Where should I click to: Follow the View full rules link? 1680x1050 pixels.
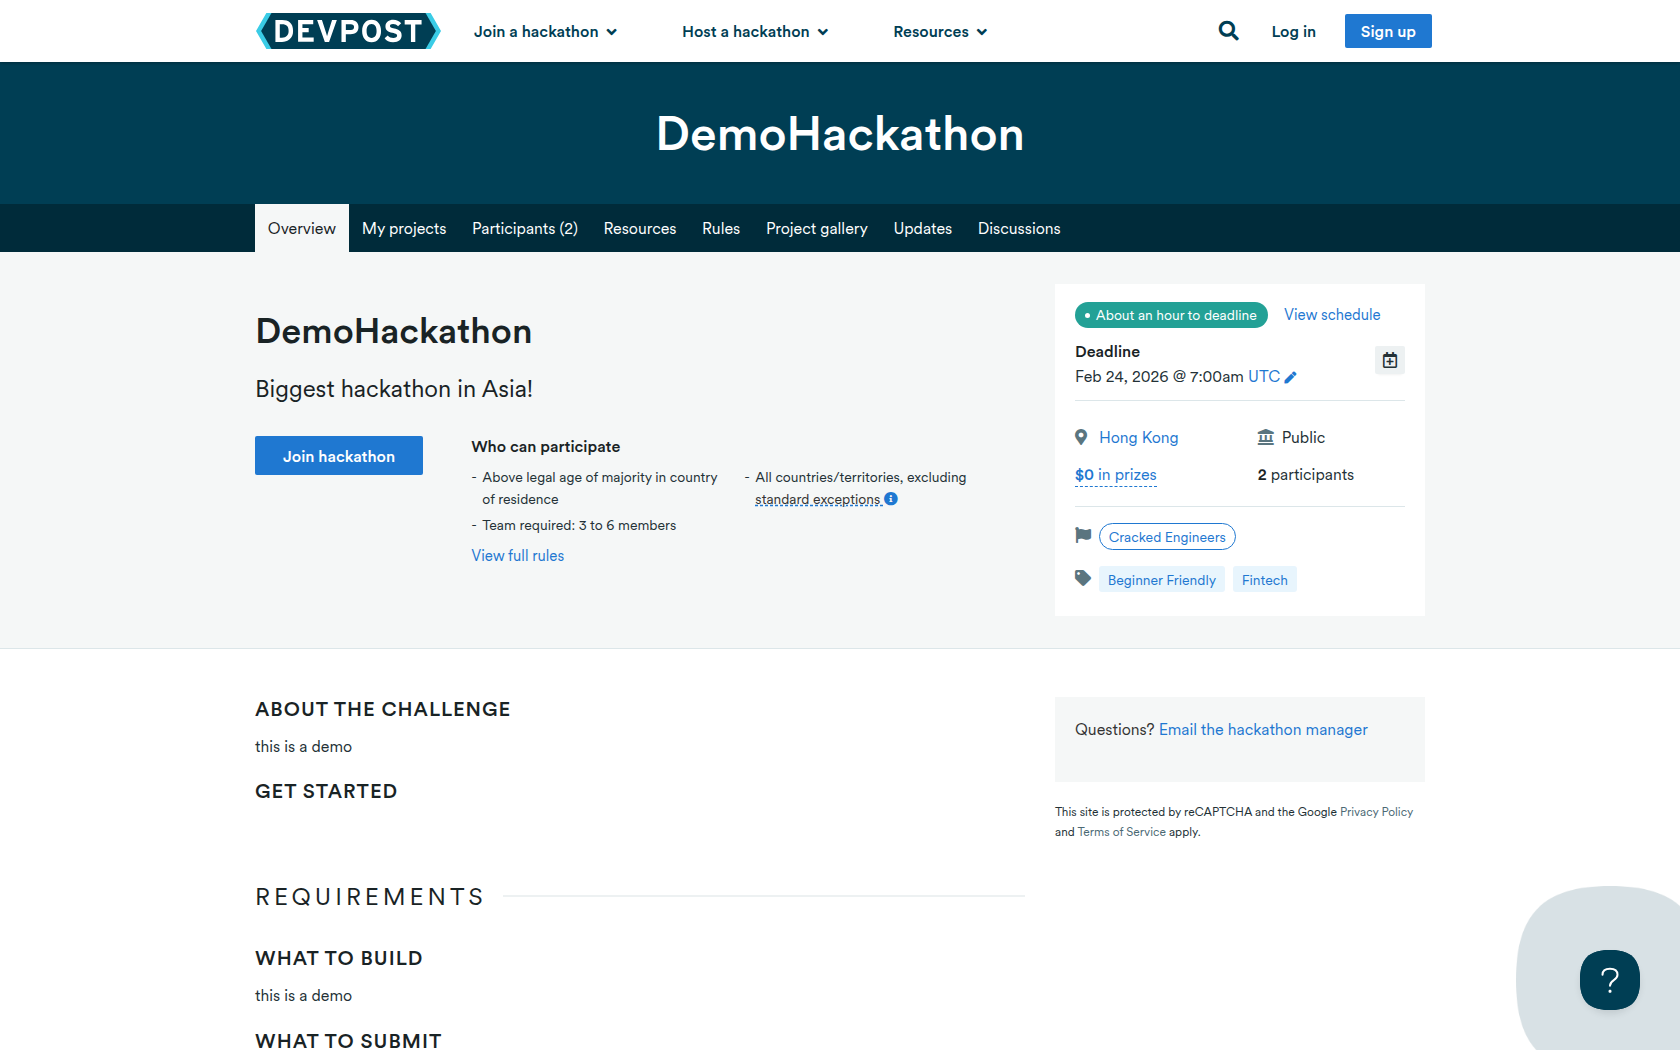click(518, 556)
